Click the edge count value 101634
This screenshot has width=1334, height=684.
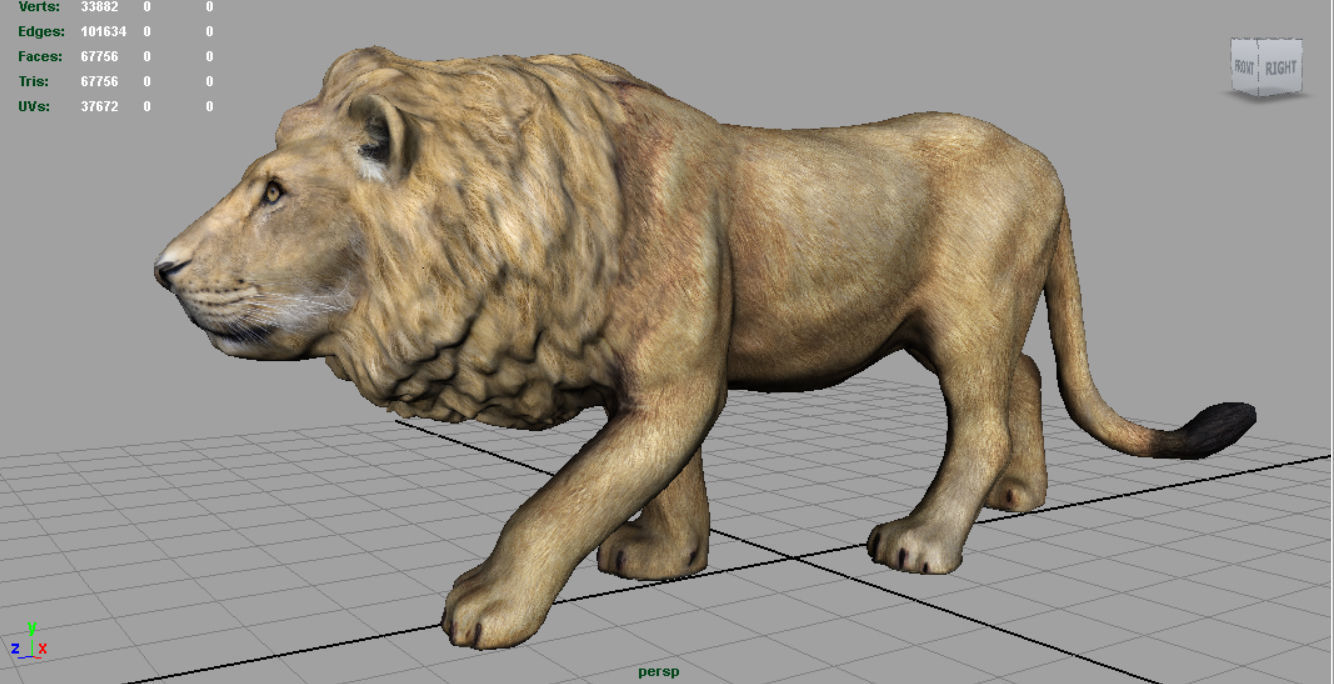103,32
